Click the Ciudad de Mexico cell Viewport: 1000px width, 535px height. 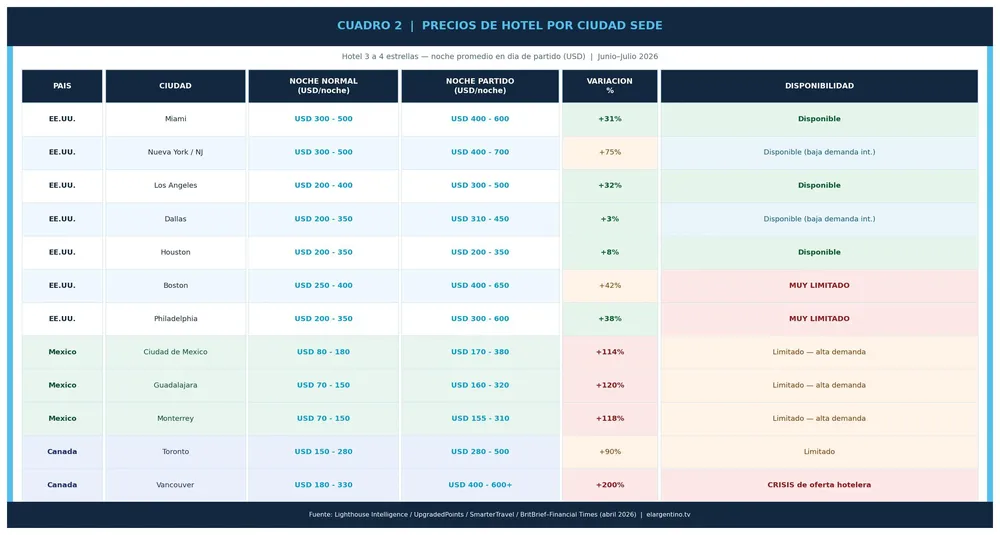pyautogui.click(x=175, y=352)
